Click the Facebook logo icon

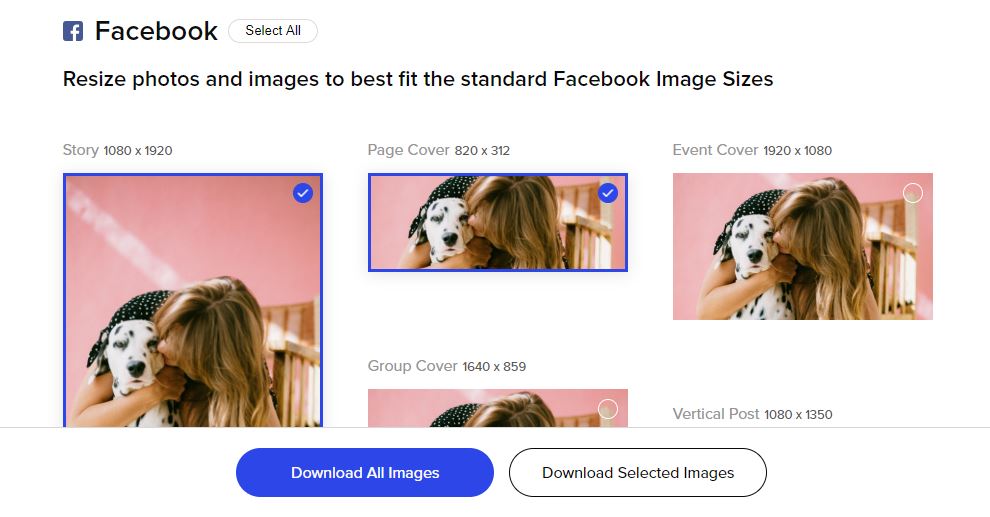pos(73,31)
